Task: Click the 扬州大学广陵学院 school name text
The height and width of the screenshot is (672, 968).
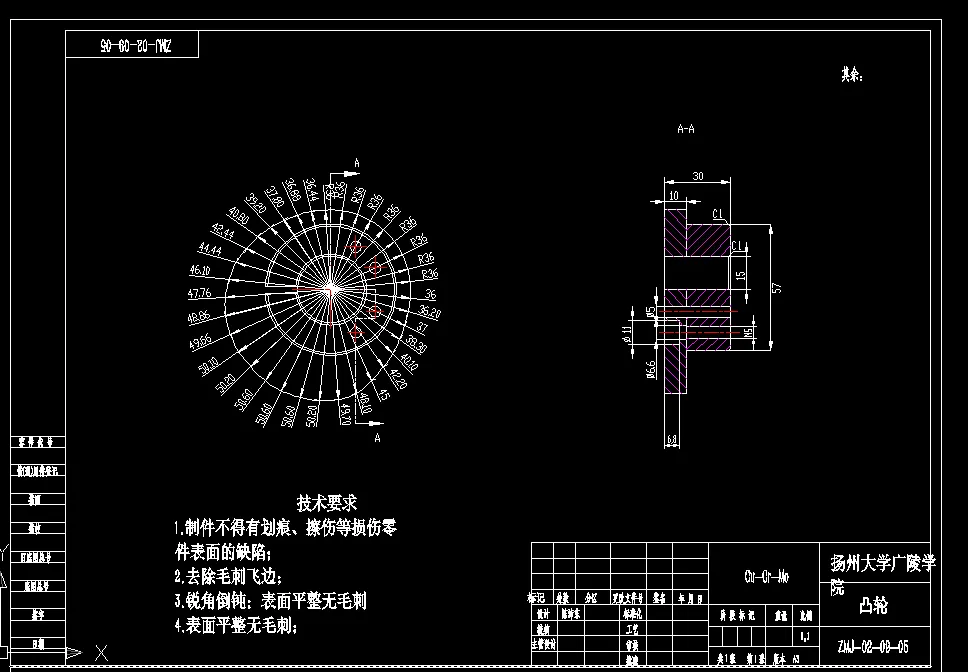Action: click(x=883, y=560)
